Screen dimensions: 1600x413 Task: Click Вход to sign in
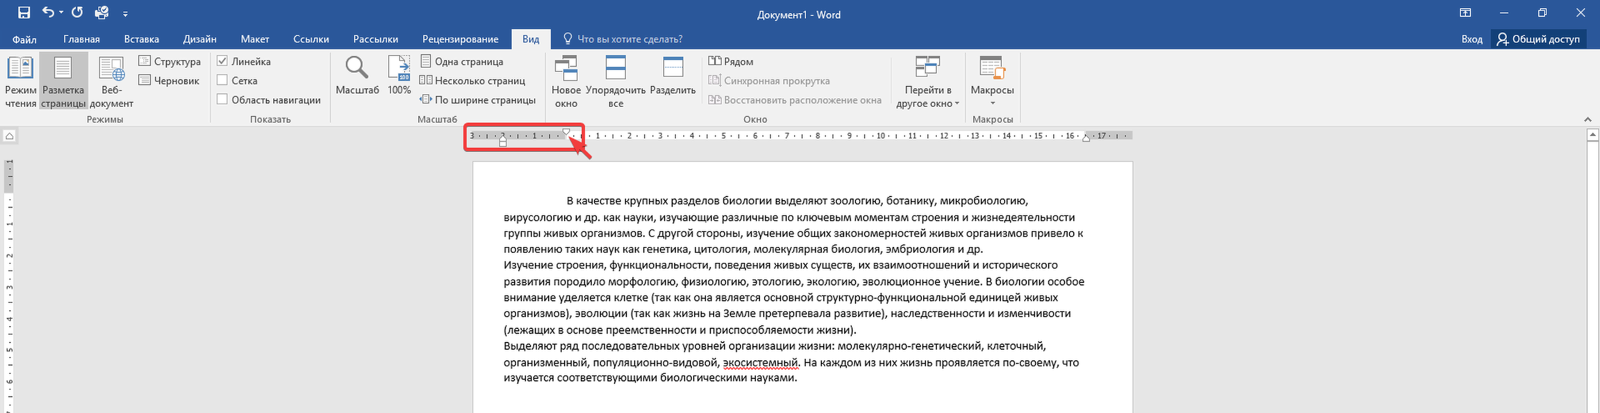(x=1471, y=39)
